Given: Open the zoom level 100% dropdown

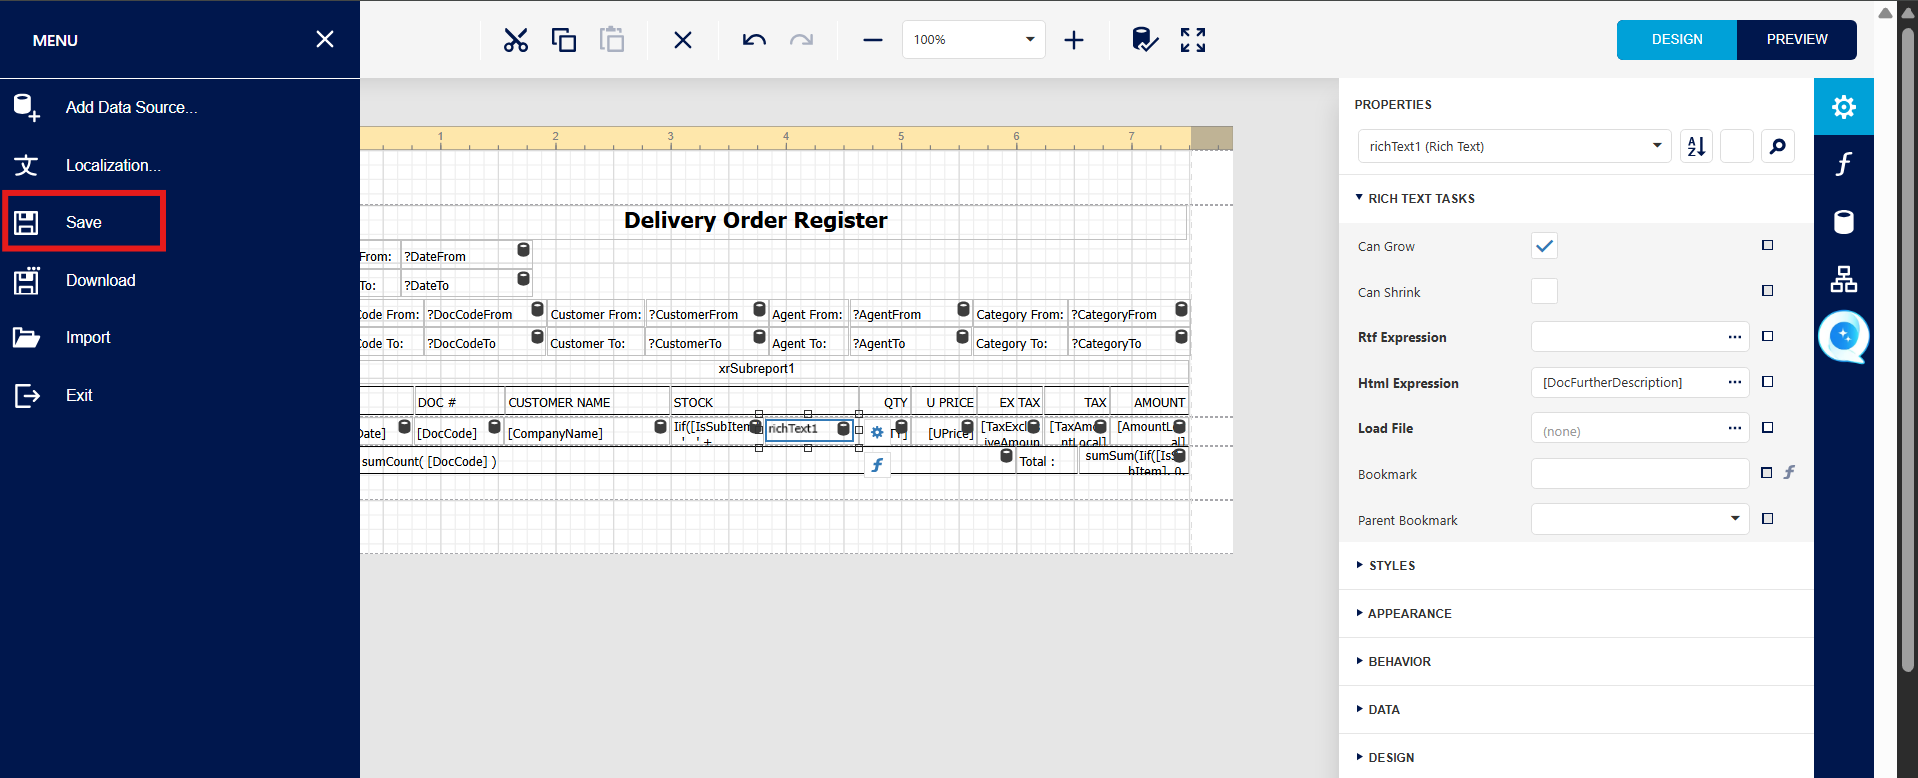Looking at the screenshot, I should point(973,40).
